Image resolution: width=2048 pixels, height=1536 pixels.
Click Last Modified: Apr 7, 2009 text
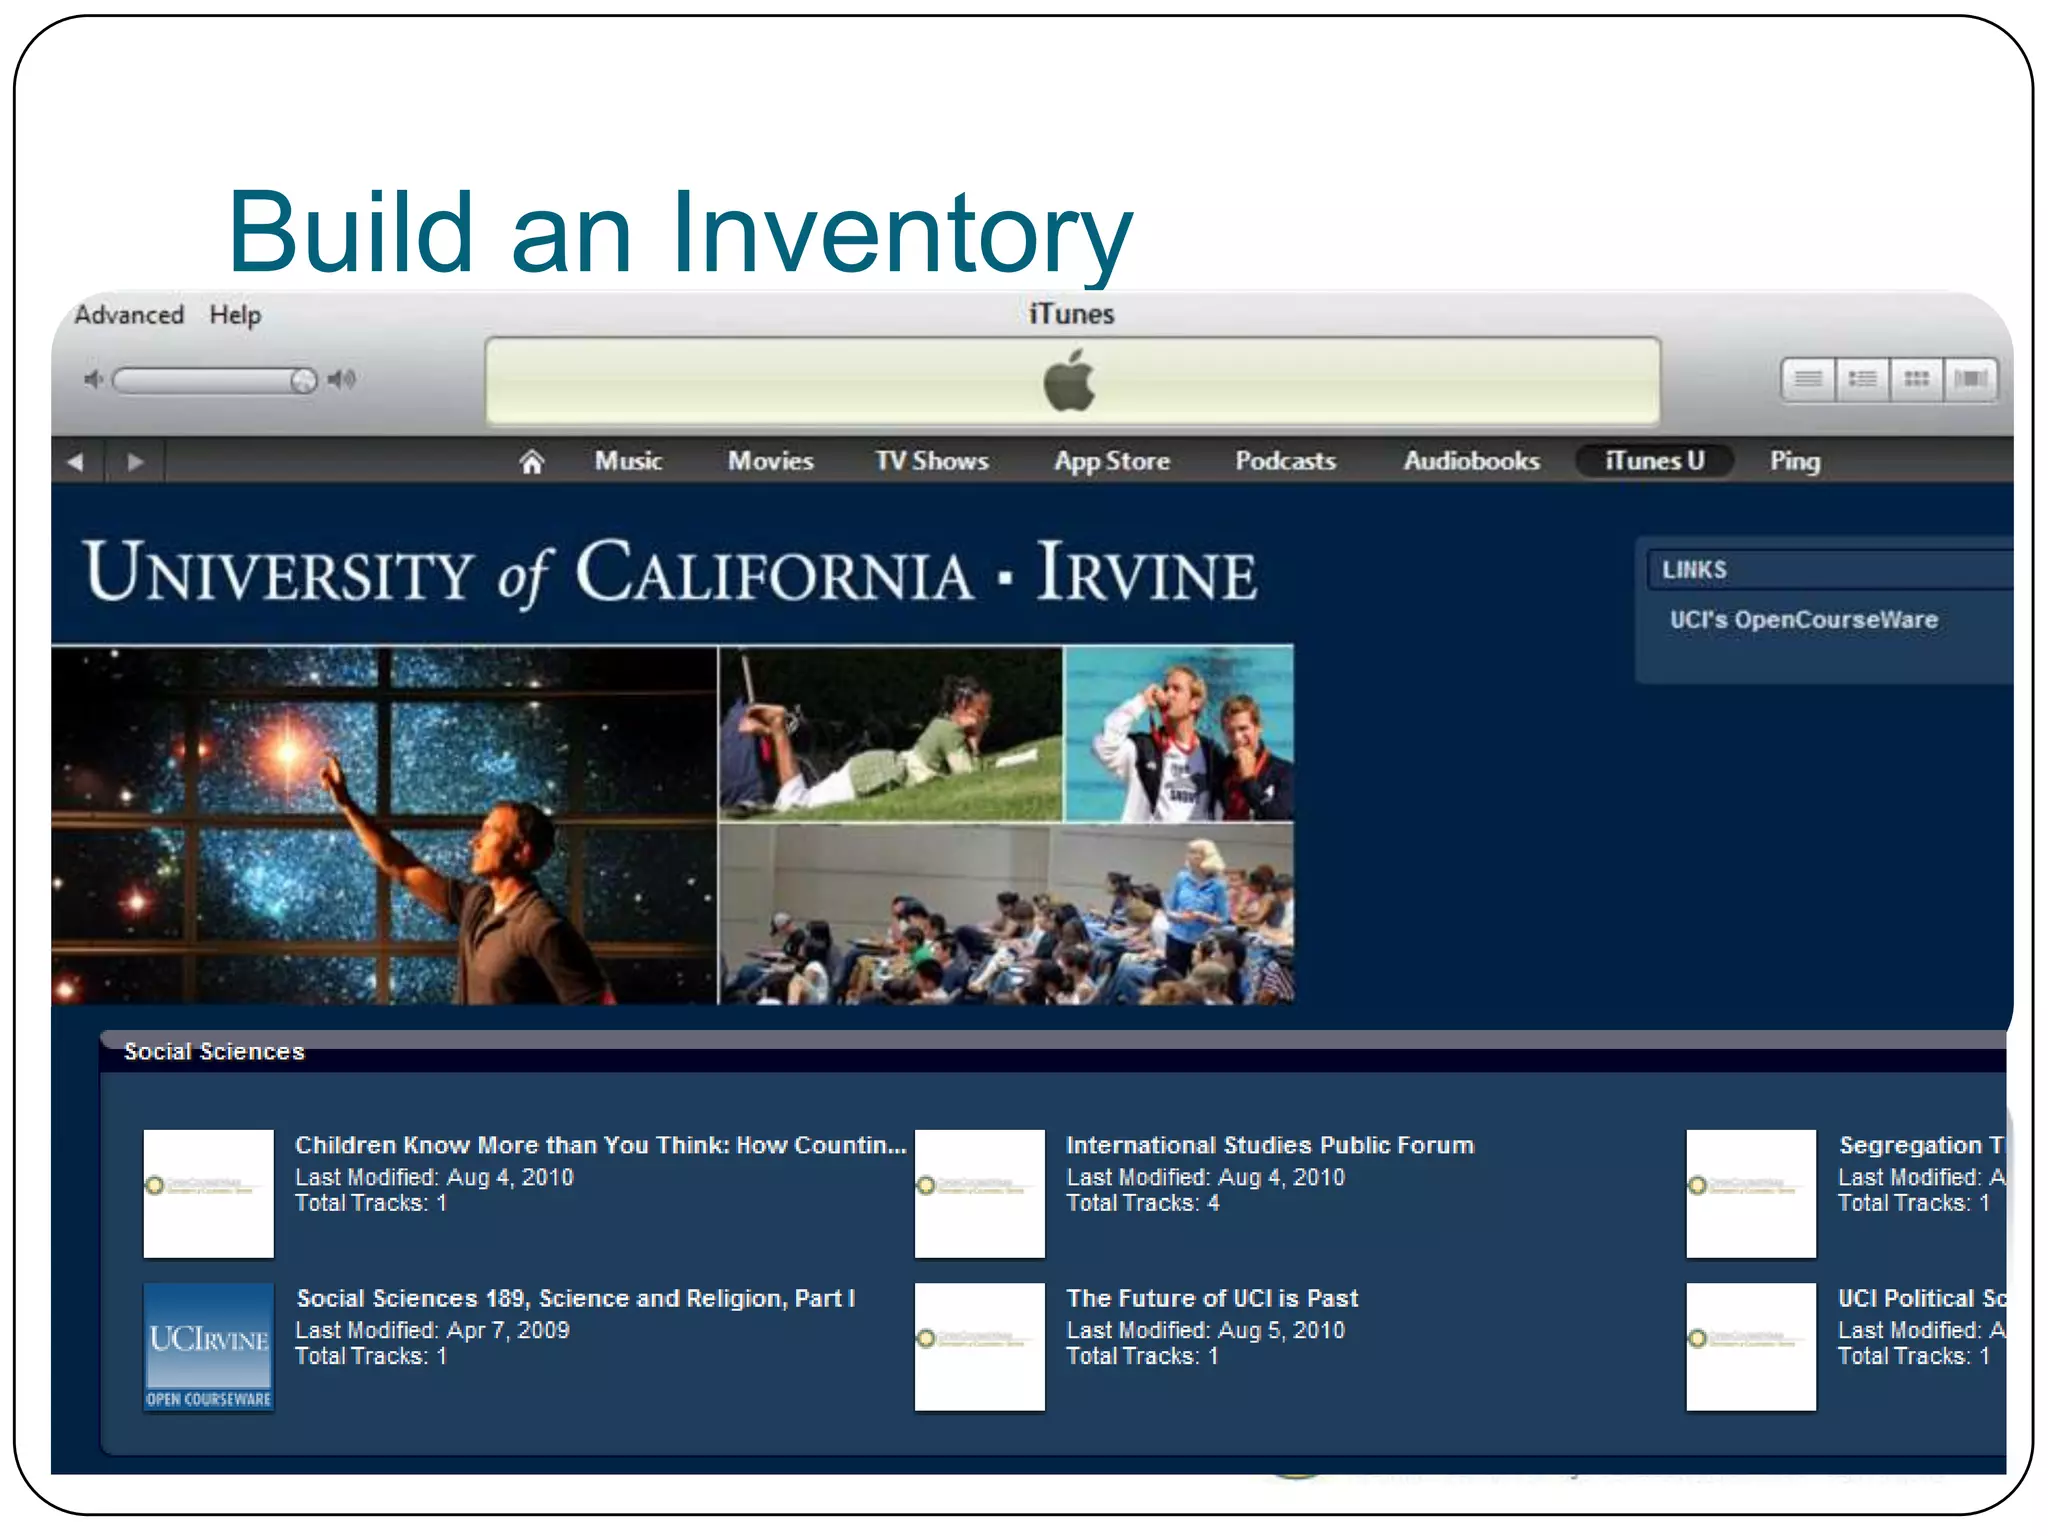[x=432, y=1330]
